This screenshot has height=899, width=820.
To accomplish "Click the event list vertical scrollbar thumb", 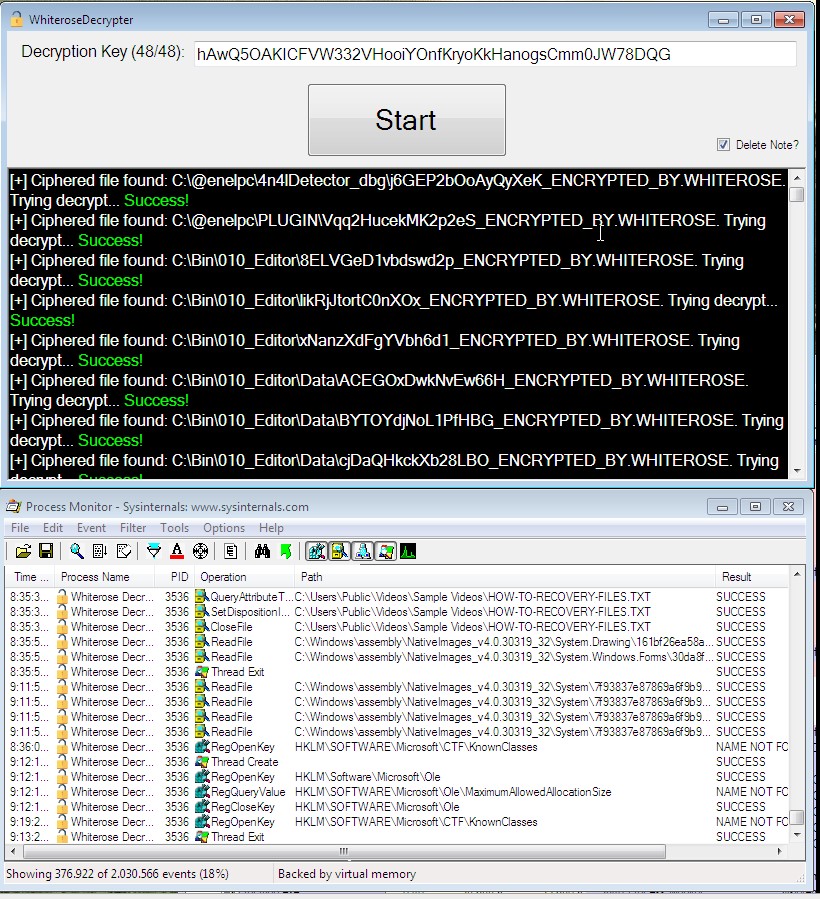I will tap(796, 816).
